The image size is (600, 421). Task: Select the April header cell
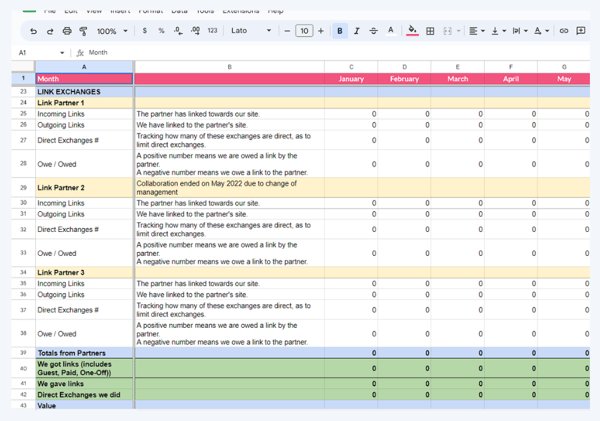pos(511,79)
